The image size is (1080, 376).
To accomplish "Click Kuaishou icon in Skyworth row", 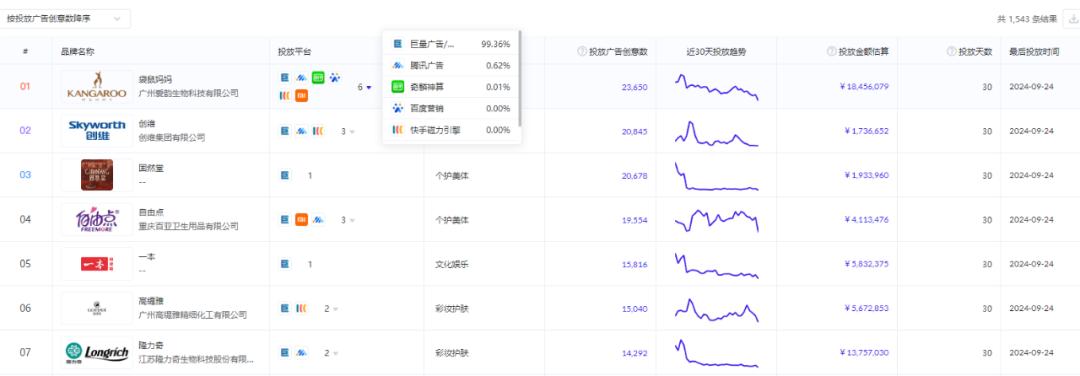I will coord(318,131).
